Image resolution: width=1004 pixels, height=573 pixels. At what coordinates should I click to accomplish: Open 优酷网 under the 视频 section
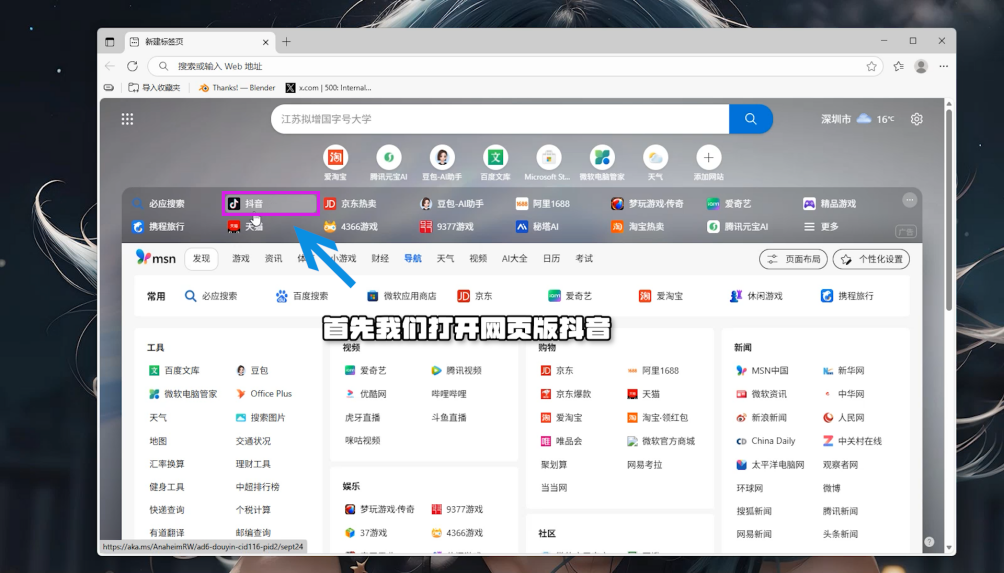366,394
